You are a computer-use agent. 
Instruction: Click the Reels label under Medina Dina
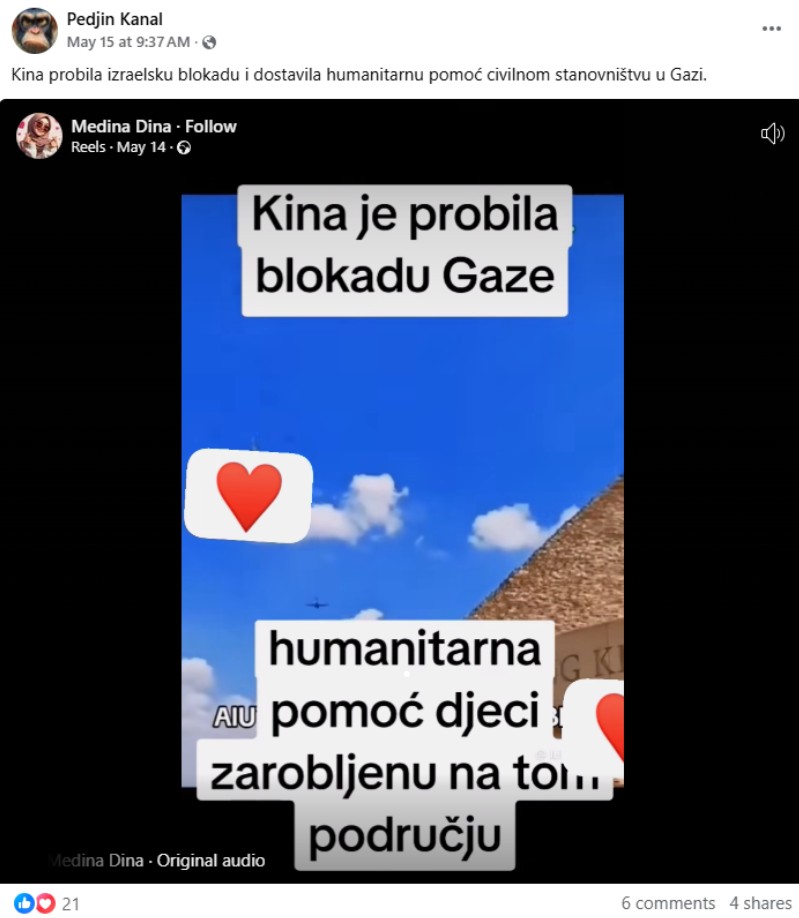[x=88, y=147]
